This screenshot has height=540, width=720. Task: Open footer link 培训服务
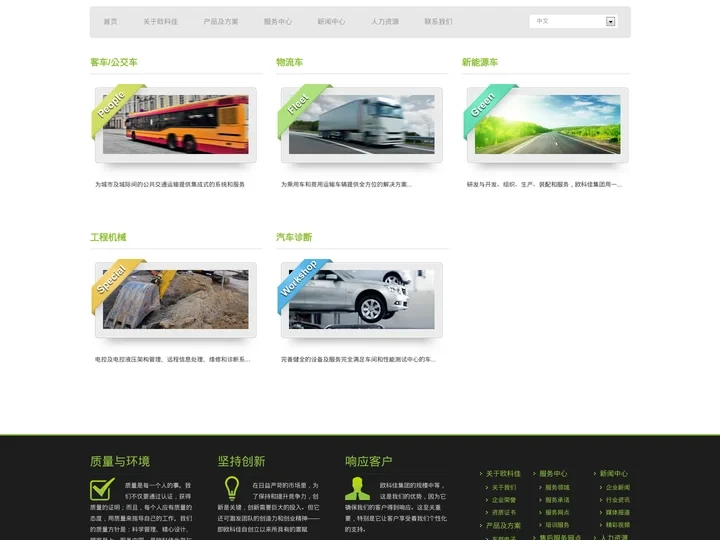[x=557, y=524]
